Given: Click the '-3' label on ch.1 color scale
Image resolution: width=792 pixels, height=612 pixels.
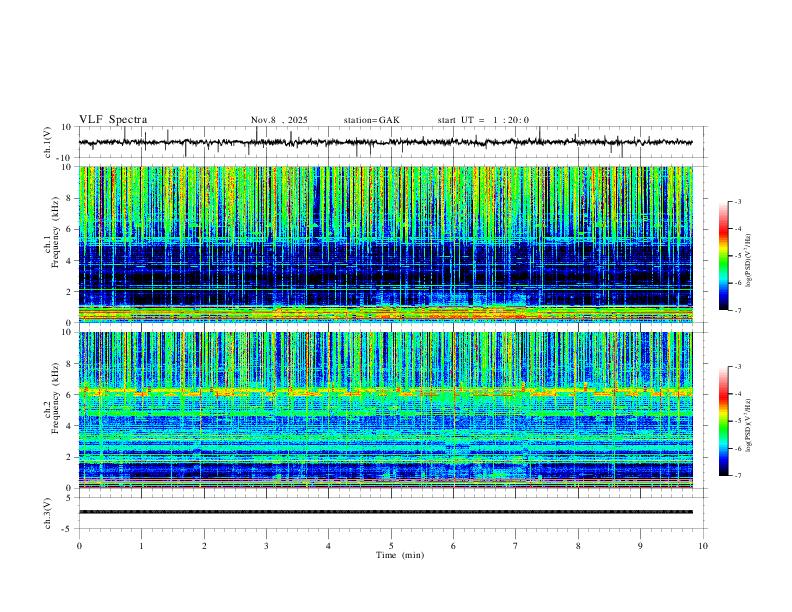Looking at the screenshot, I should (x=738, y=201).
